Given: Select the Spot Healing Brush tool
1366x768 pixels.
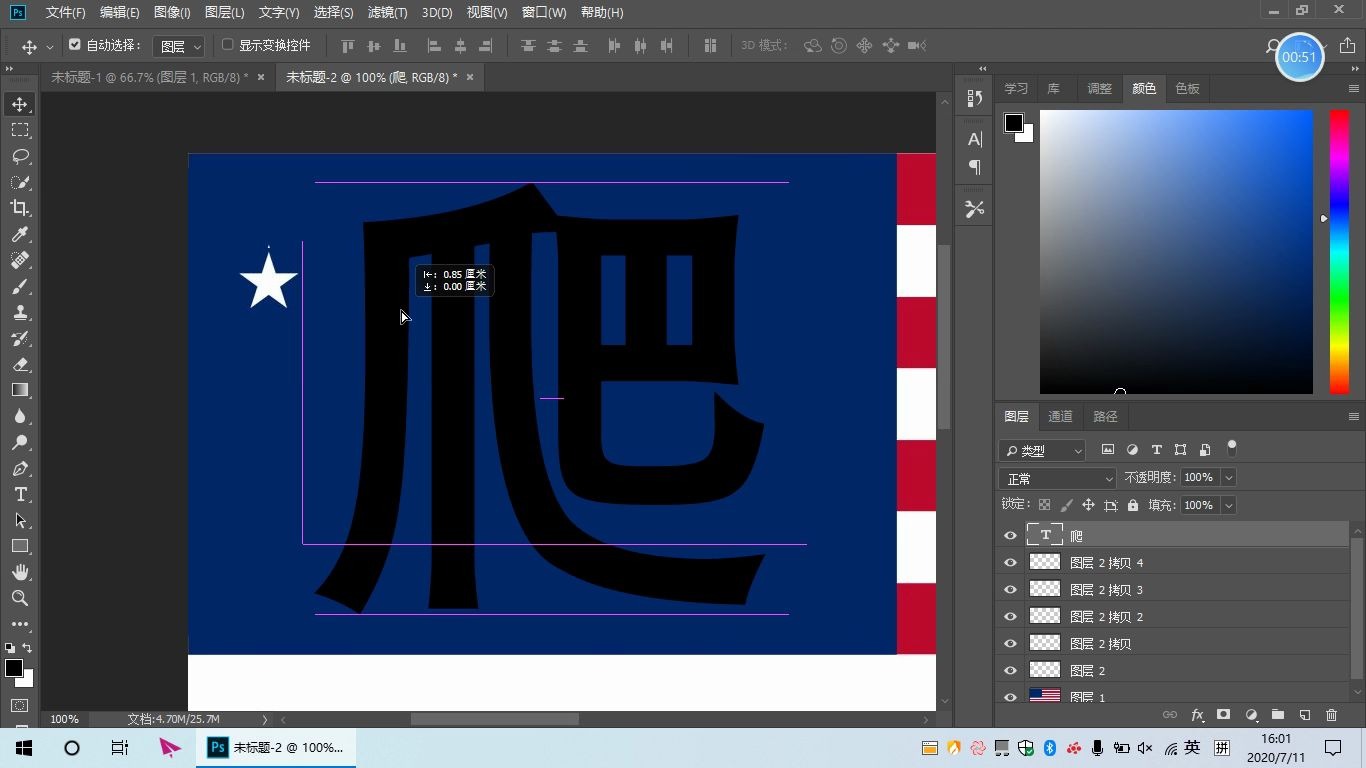Looking at the screenshot, I should click(20, 260).
